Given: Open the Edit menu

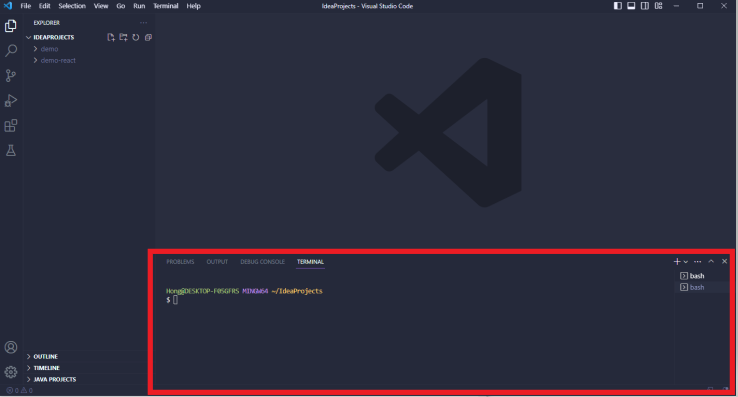Looking at the screenshot, I should point(45,6).
